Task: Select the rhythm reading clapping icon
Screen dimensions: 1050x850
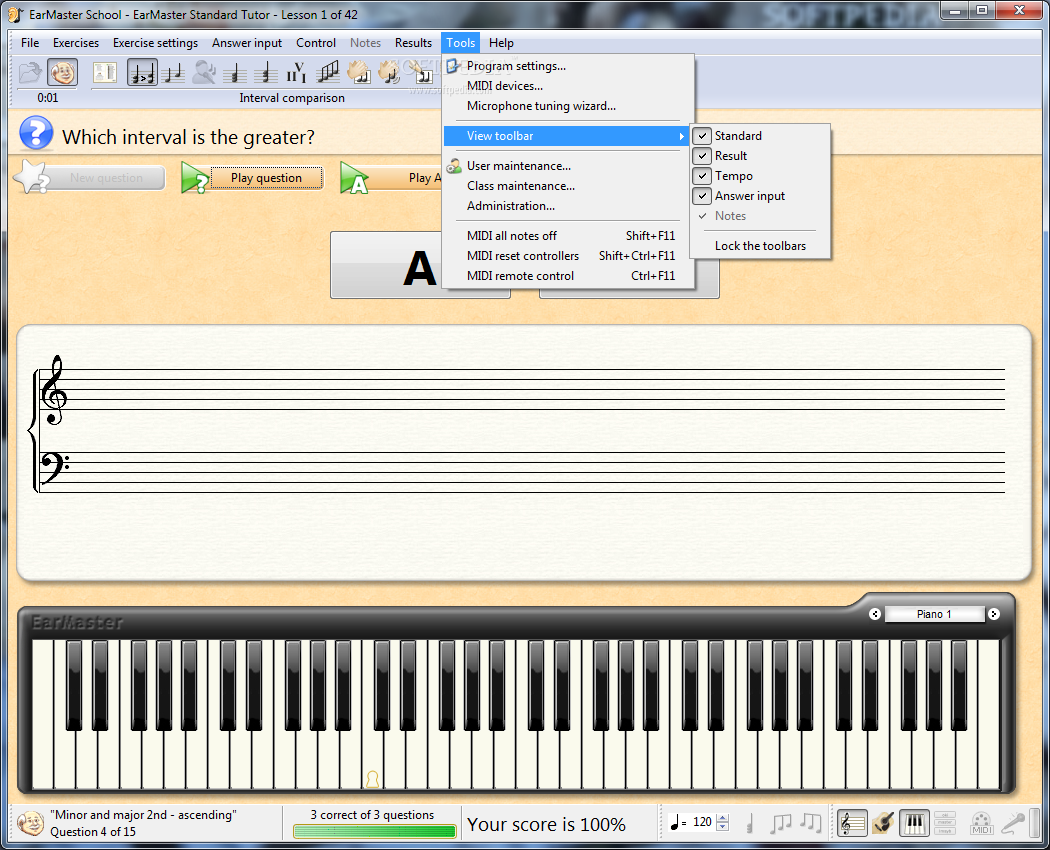Action: [x=358, y=72]
